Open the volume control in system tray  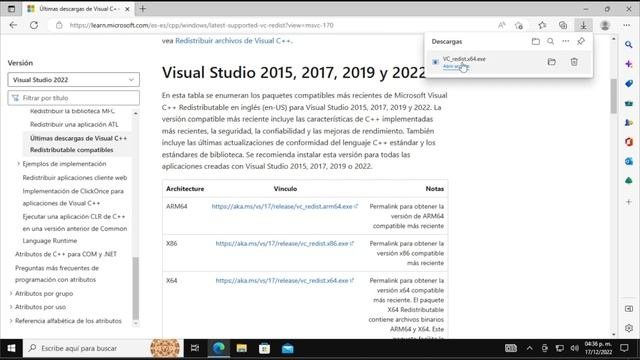[x=574, y=348]
